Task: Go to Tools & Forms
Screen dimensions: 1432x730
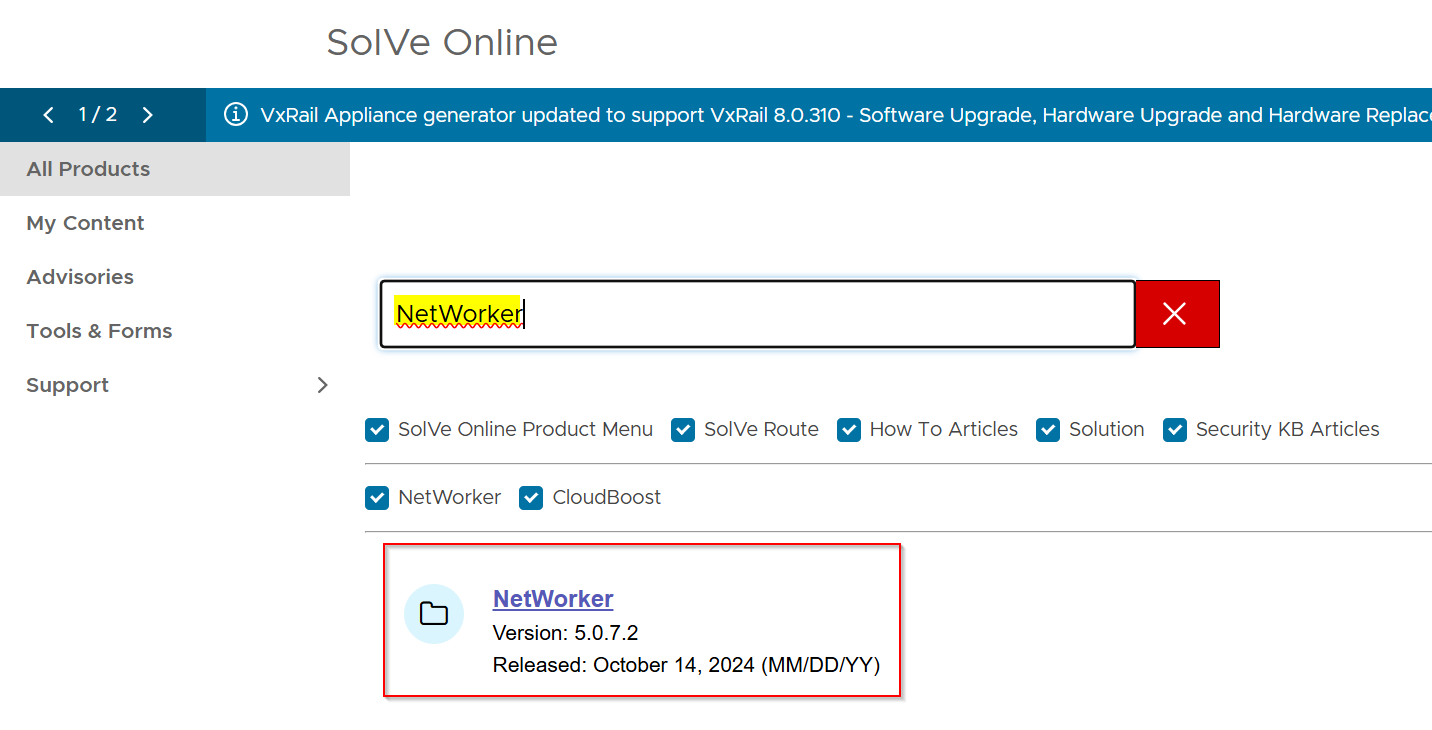Action: point(99,331)
